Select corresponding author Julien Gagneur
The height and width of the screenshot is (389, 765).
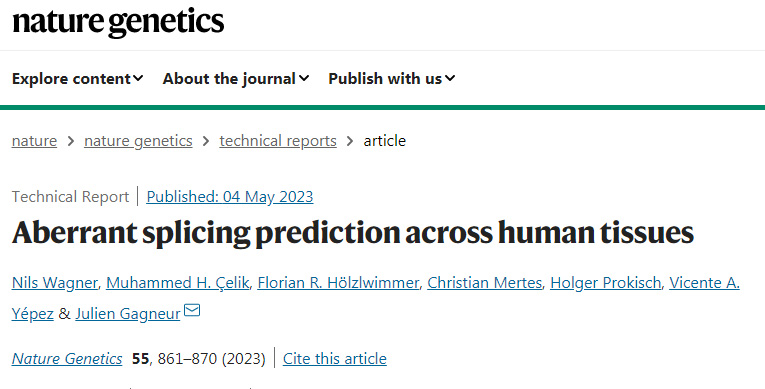(x=128, y=313)
